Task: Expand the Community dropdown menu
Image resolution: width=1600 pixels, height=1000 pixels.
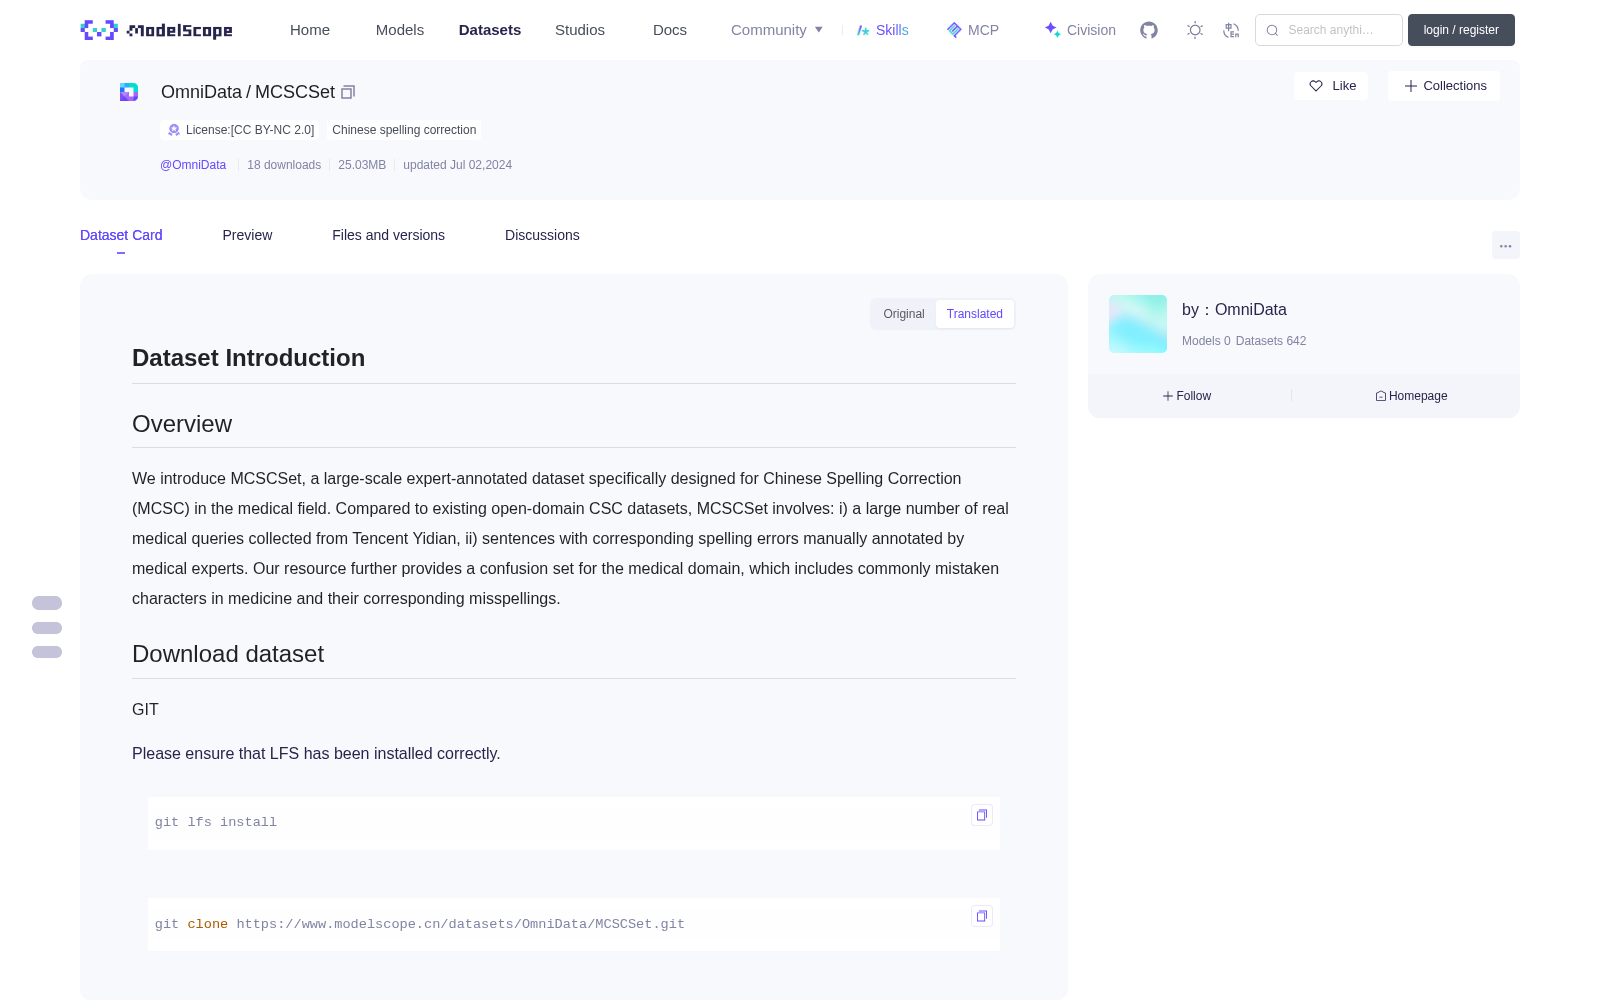Action: pos(777,30)
